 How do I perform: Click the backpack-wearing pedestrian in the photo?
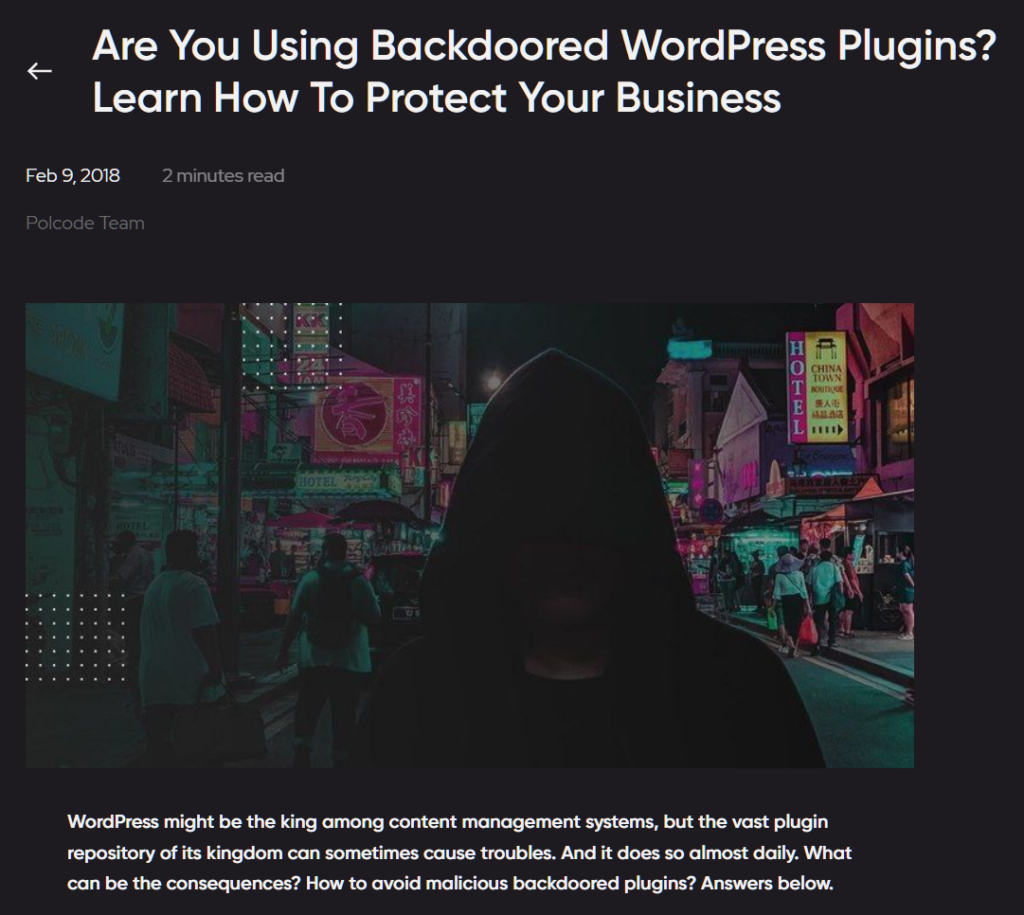pyautogui.click(x=333, y=610)
